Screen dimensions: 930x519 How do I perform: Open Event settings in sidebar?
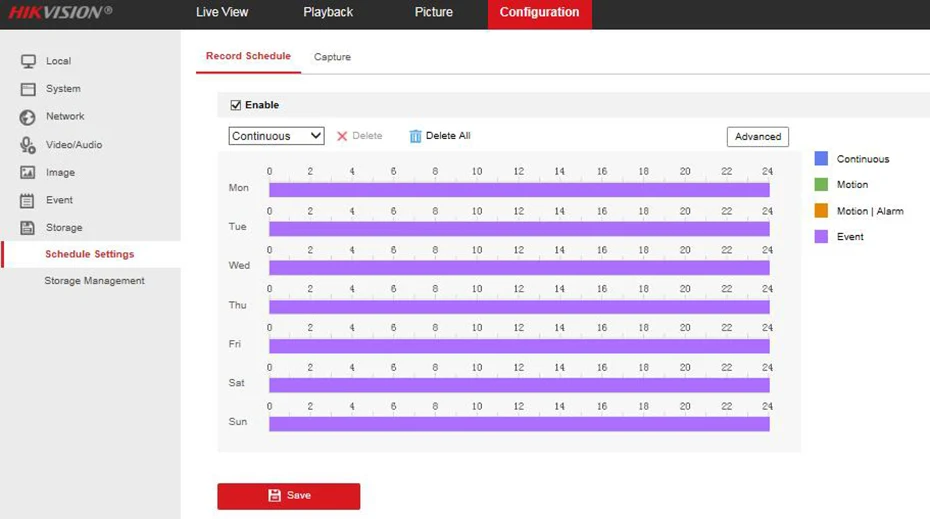pos(59,200)
